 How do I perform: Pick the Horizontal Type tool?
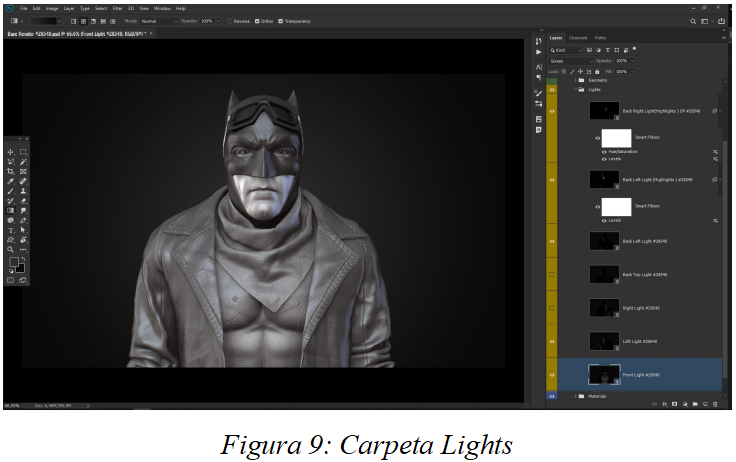click(10, 230)
